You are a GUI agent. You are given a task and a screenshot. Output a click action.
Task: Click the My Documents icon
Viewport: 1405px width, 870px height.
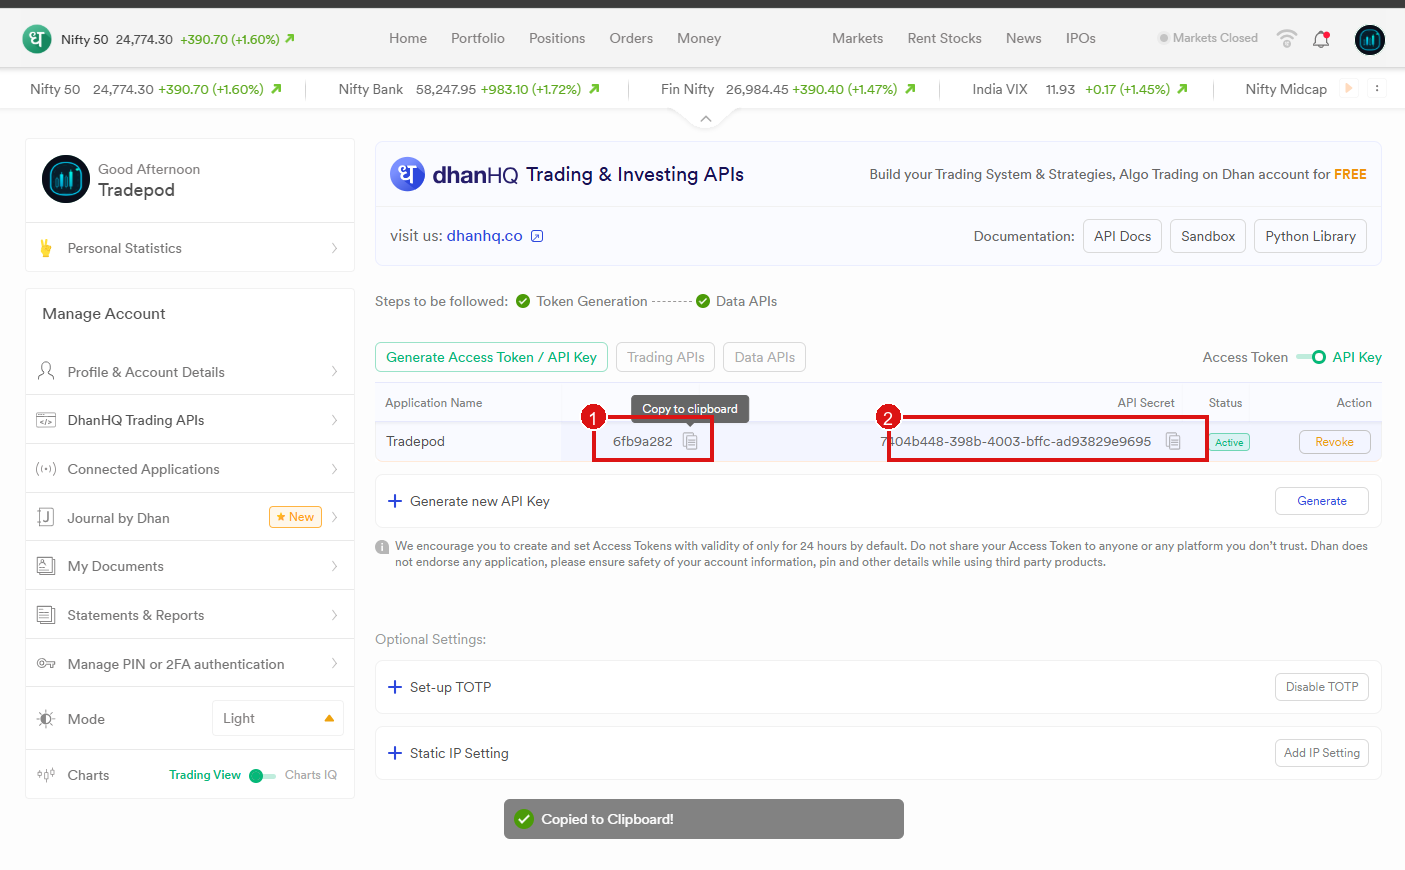click(46, 566)
